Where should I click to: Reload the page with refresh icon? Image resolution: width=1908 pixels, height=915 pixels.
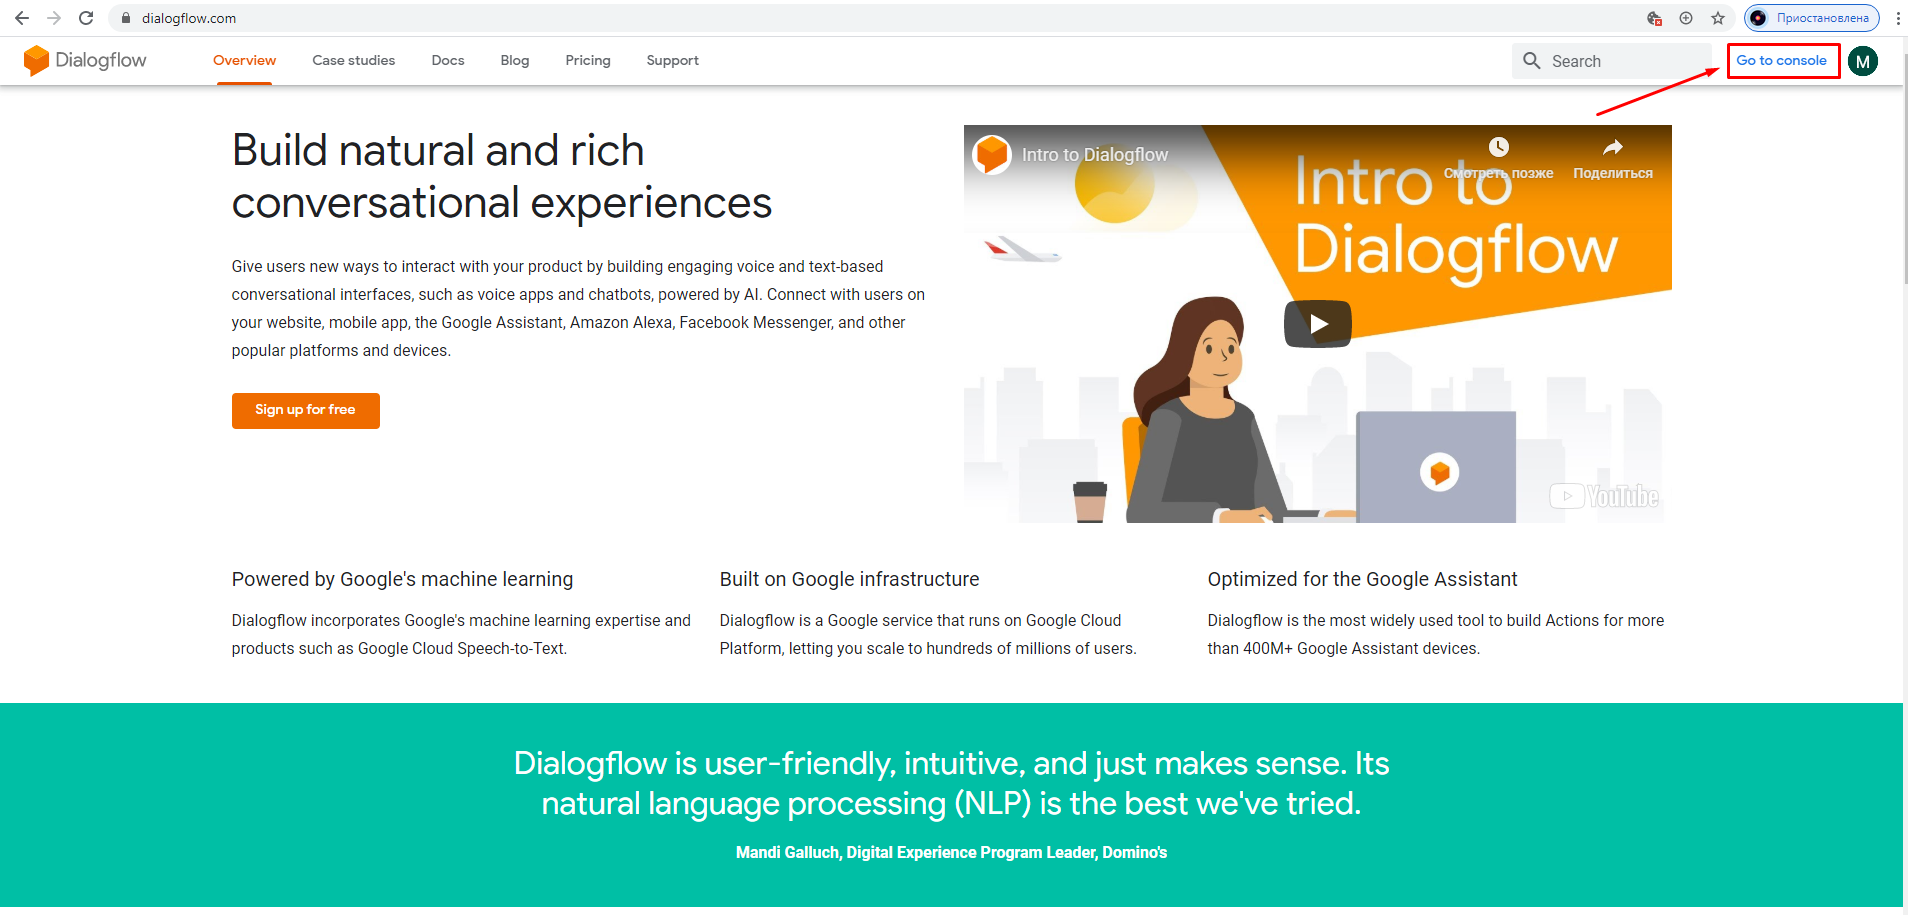(86, 18)
